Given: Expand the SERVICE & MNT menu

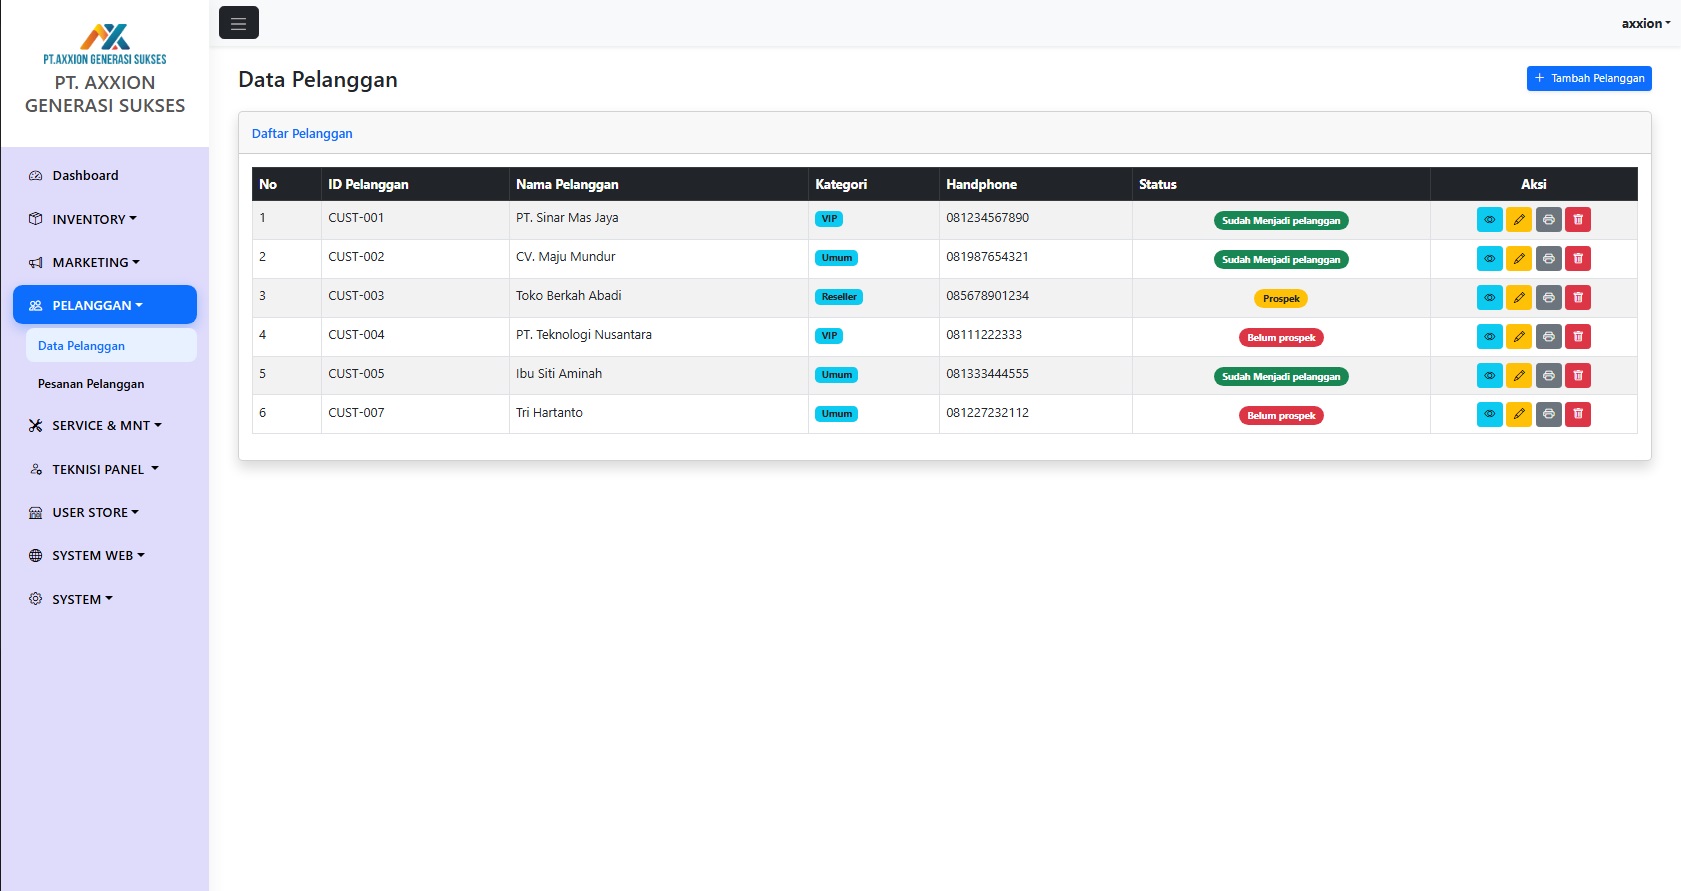Looking at the screenshot, I should pyautogui.click(x=105, y=425).
